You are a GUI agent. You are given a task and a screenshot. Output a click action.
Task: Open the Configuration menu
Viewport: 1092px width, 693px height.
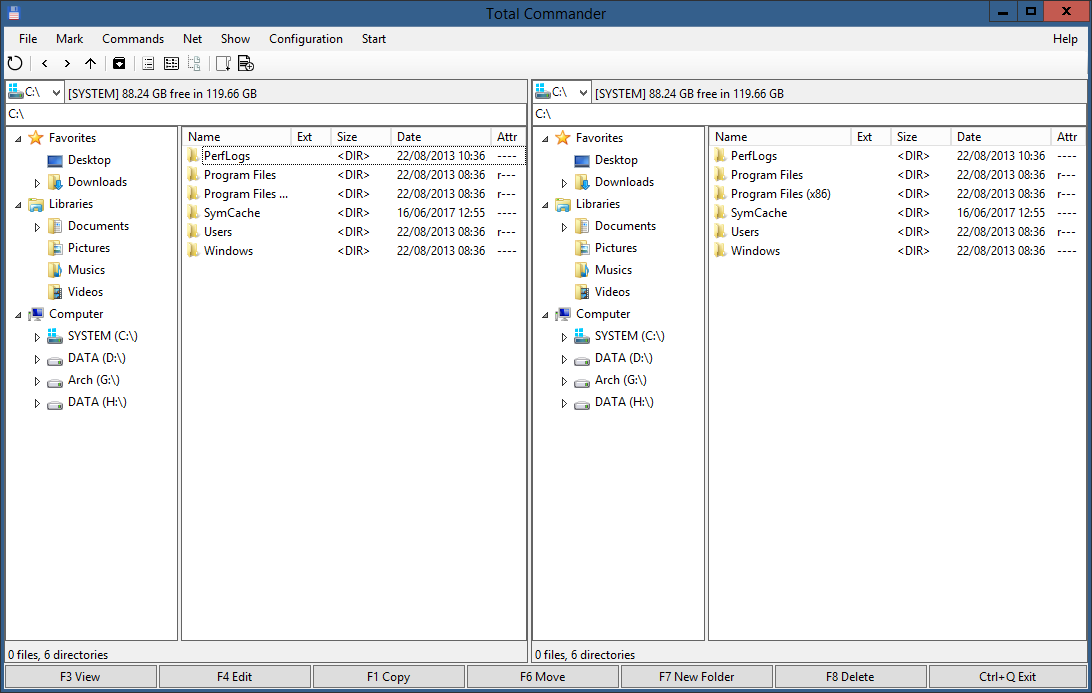coord(306,39)
